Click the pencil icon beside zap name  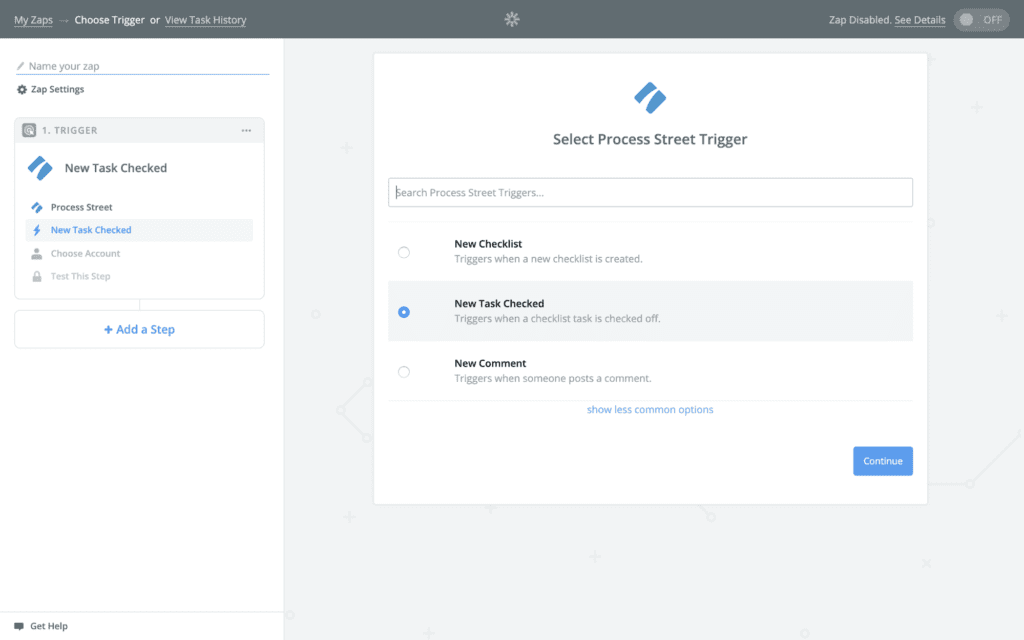(20, 66)
